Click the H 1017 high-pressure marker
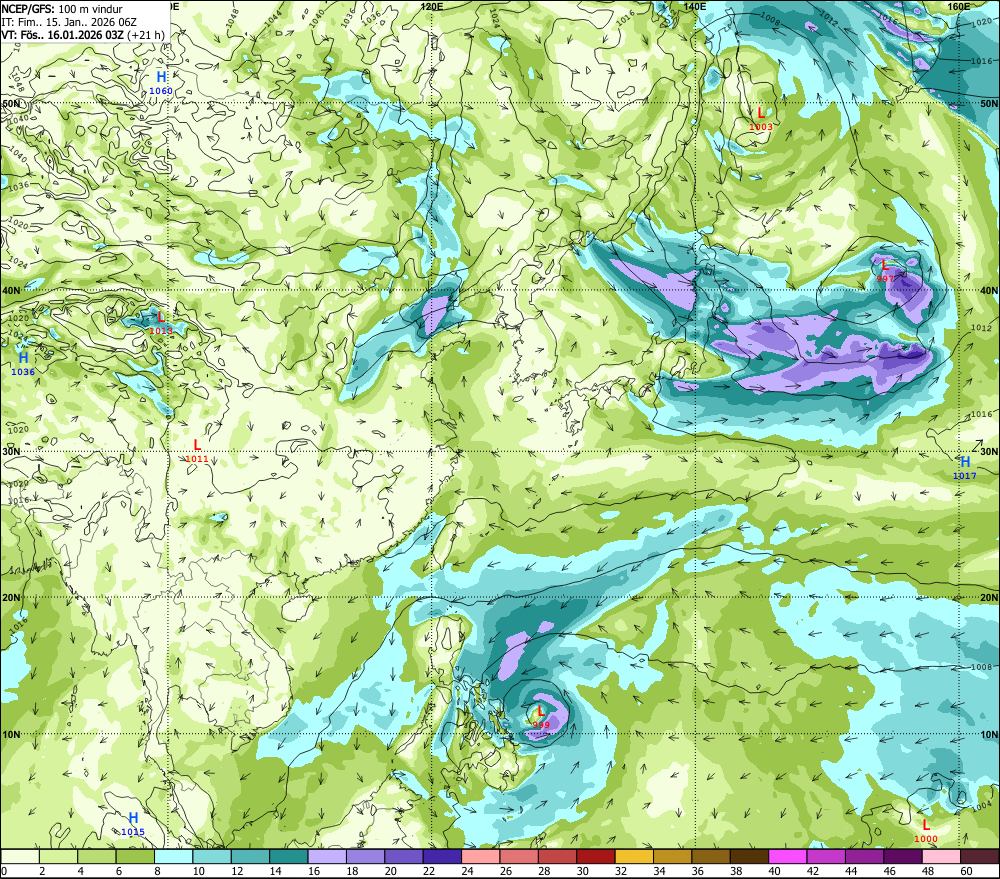Screen dimensions: 1000x879 [965, 468]
